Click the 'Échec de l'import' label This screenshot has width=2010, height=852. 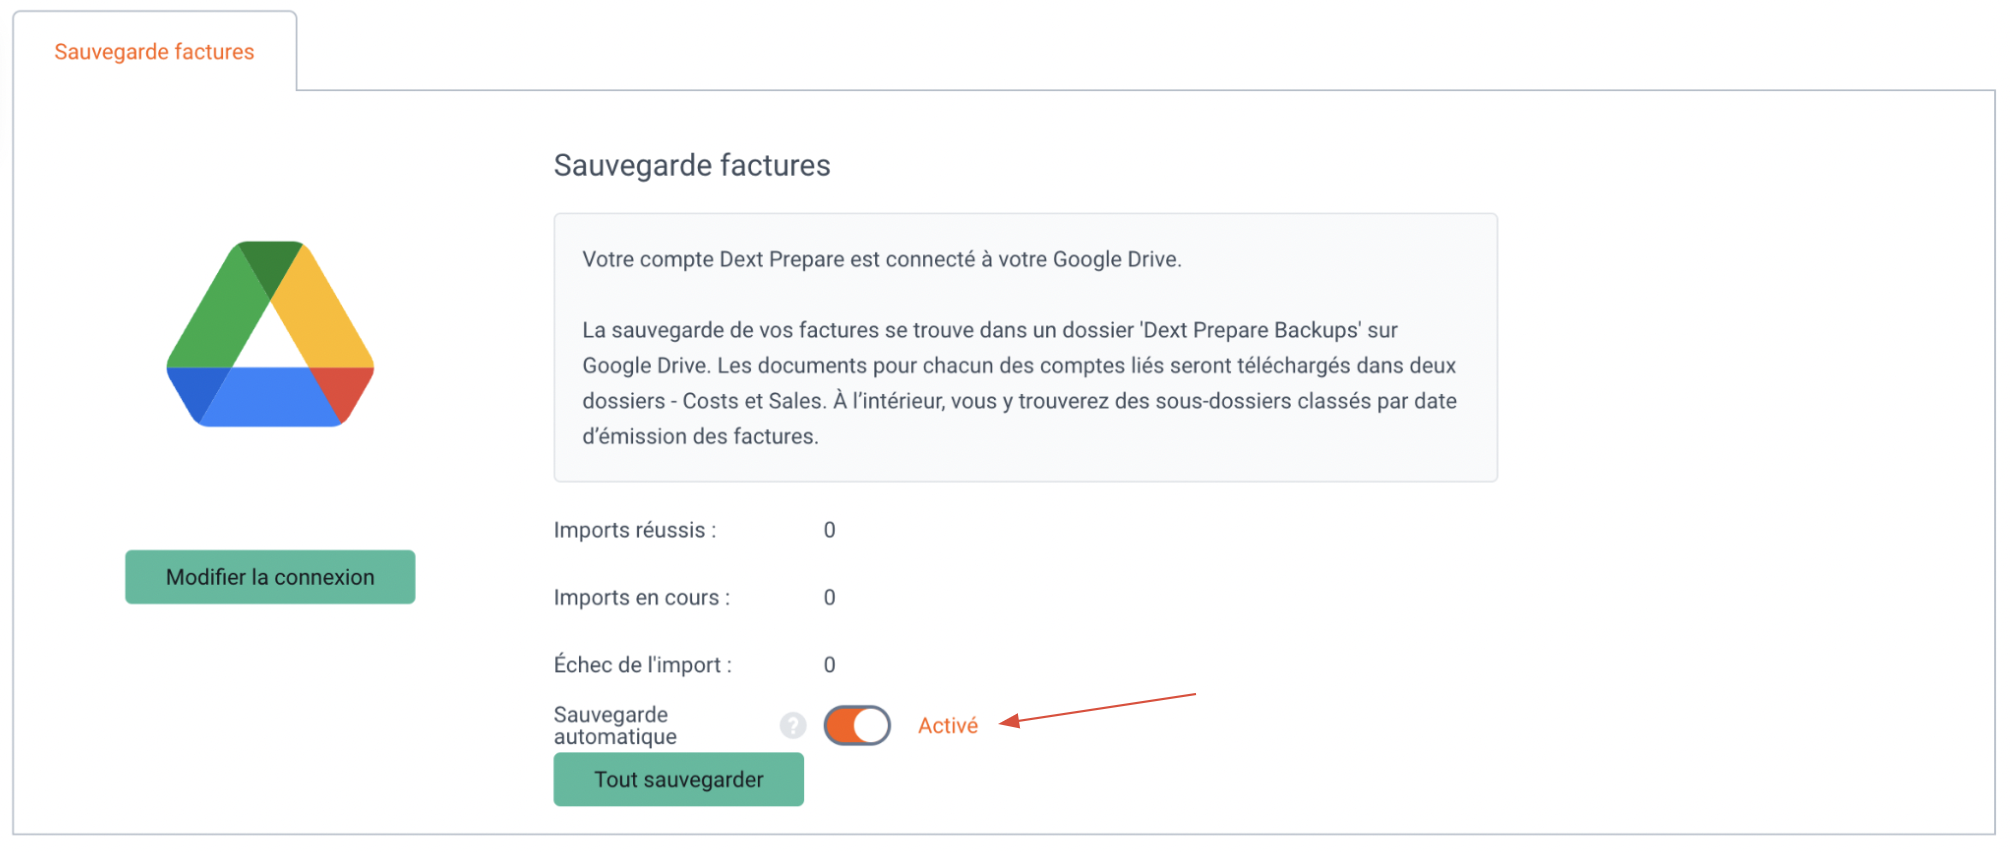[643, 665]
